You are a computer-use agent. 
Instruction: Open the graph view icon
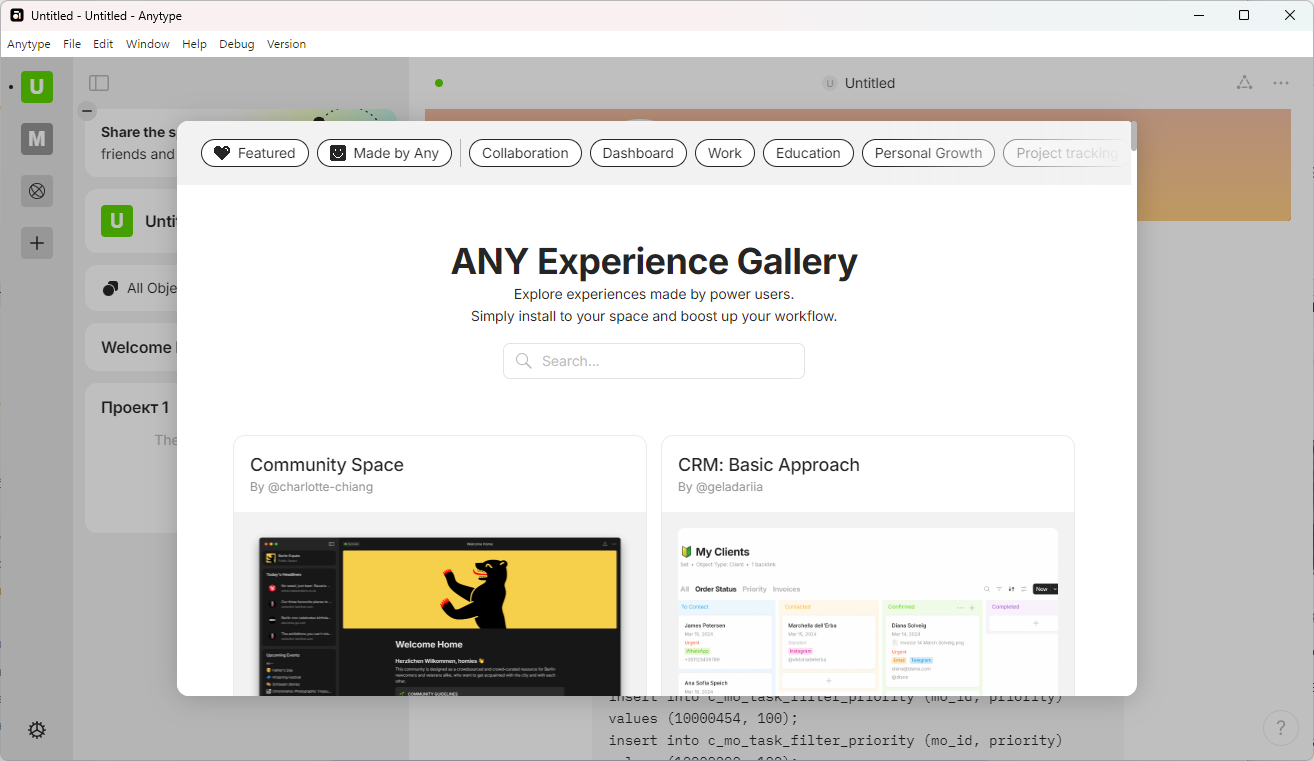pos(1244,83)
